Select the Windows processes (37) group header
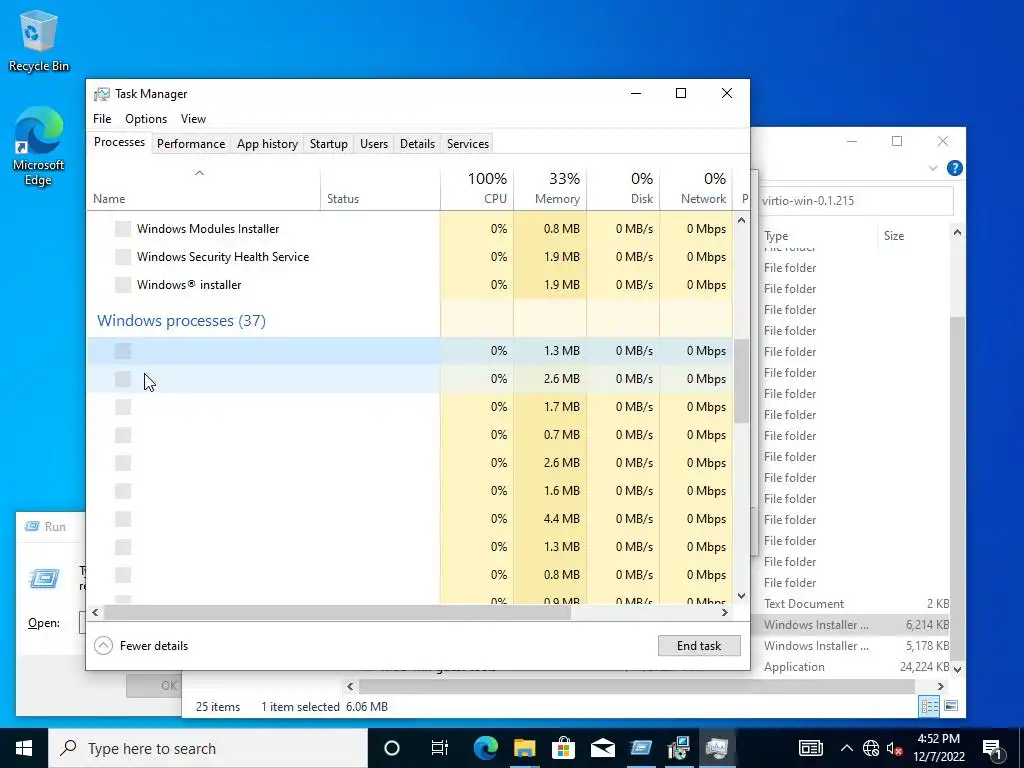This screenshot has width=1024, height=768. 182,321
